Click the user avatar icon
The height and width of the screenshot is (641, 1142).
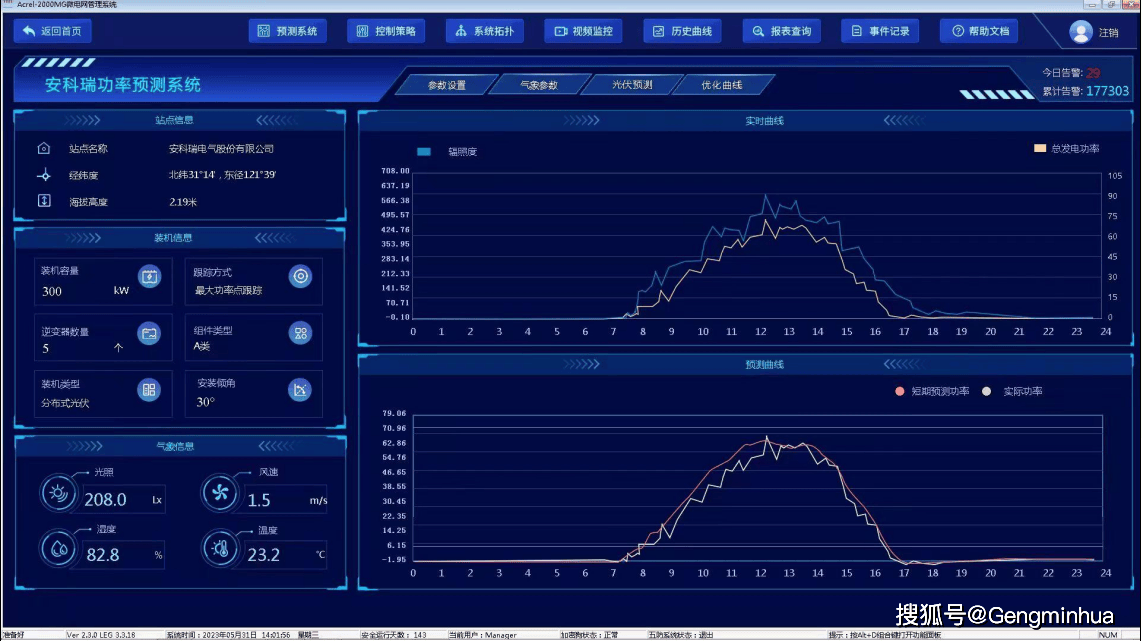1081,32
